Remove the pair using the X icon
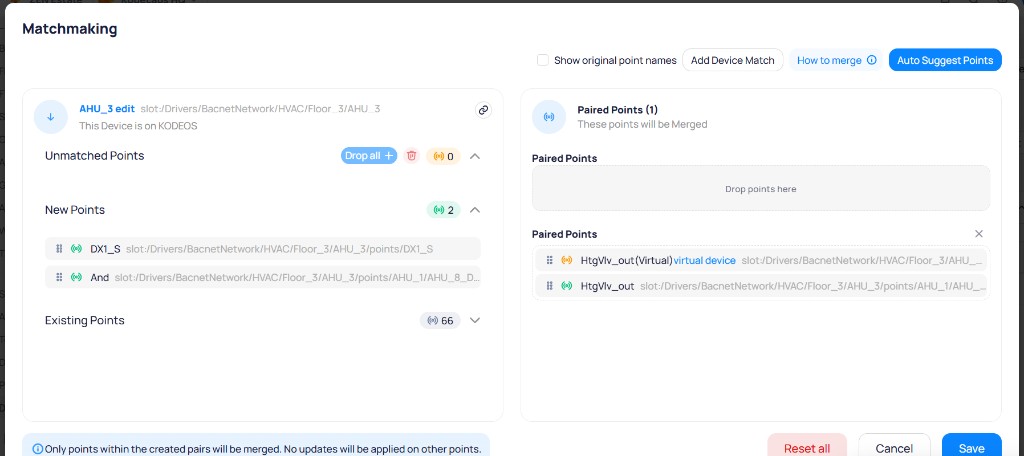This screenshot has height=456, width=1024. (x=979, y=234)
